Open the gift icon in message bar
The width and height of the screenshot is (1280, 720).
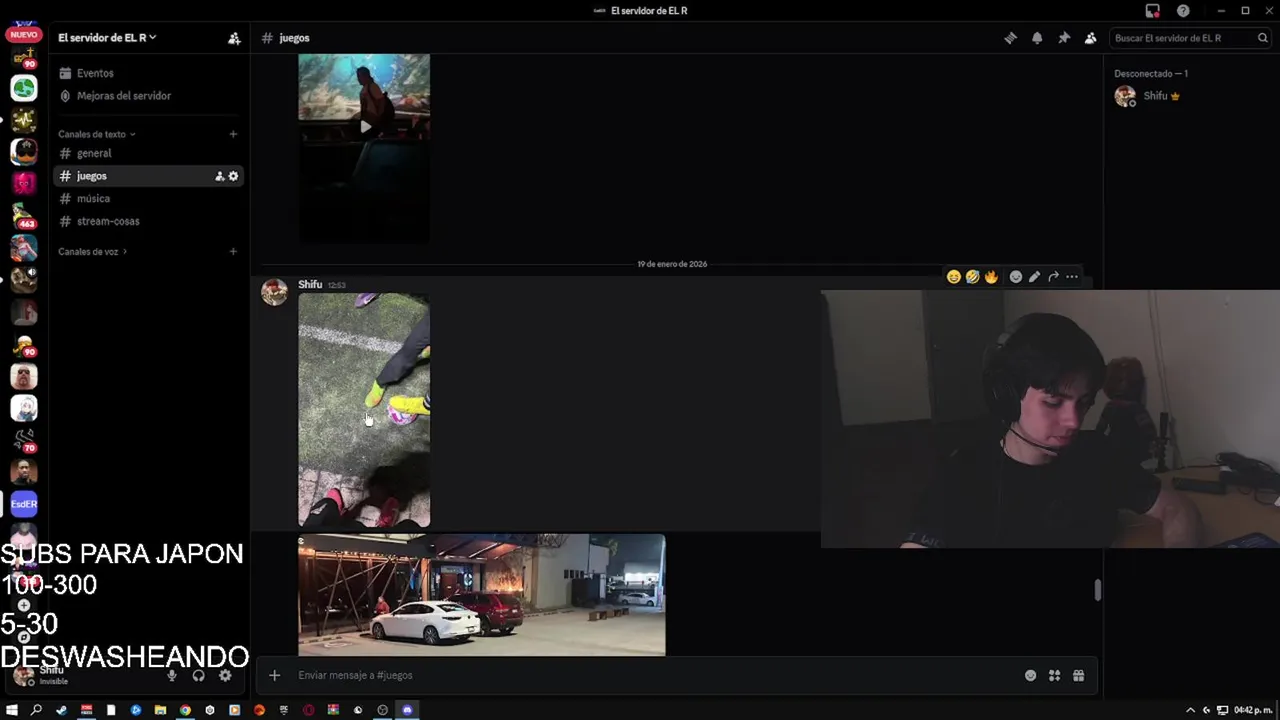tap(1078, 676)
